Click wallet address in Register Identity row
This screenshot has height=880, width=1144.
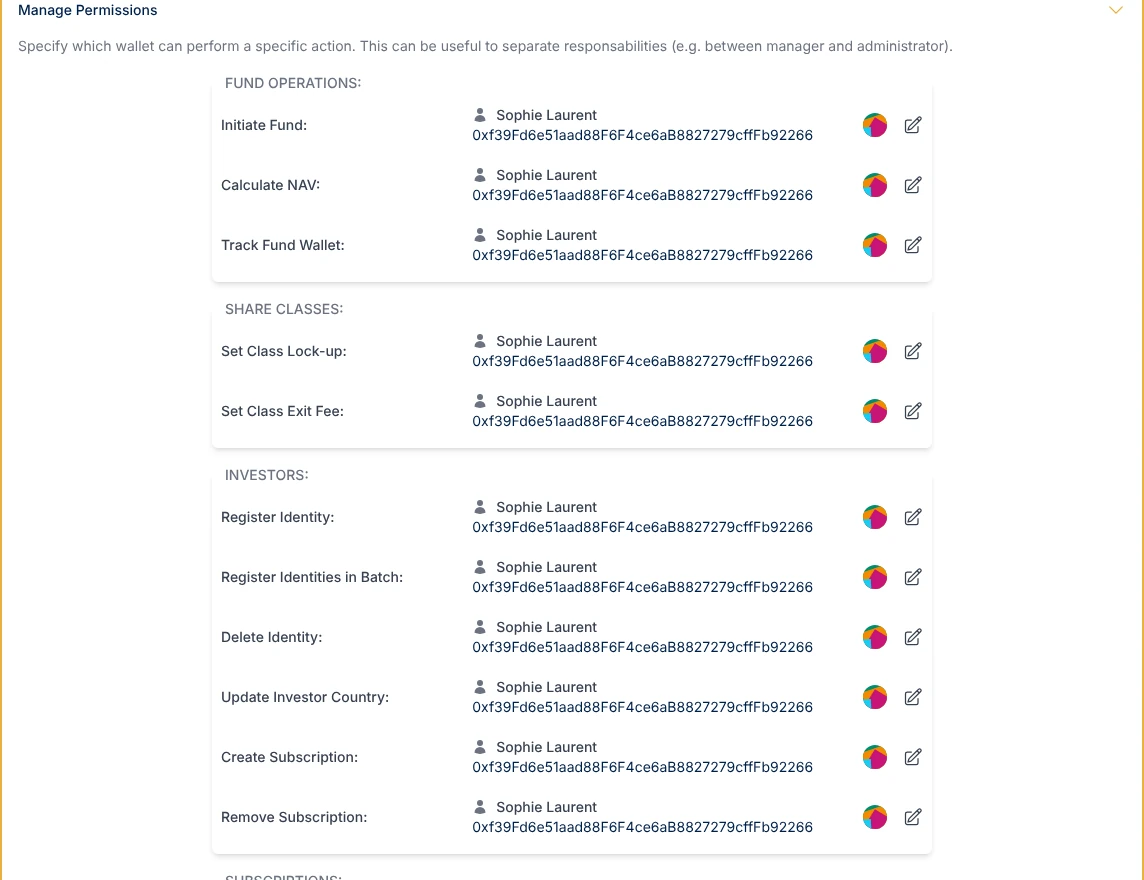642,527
